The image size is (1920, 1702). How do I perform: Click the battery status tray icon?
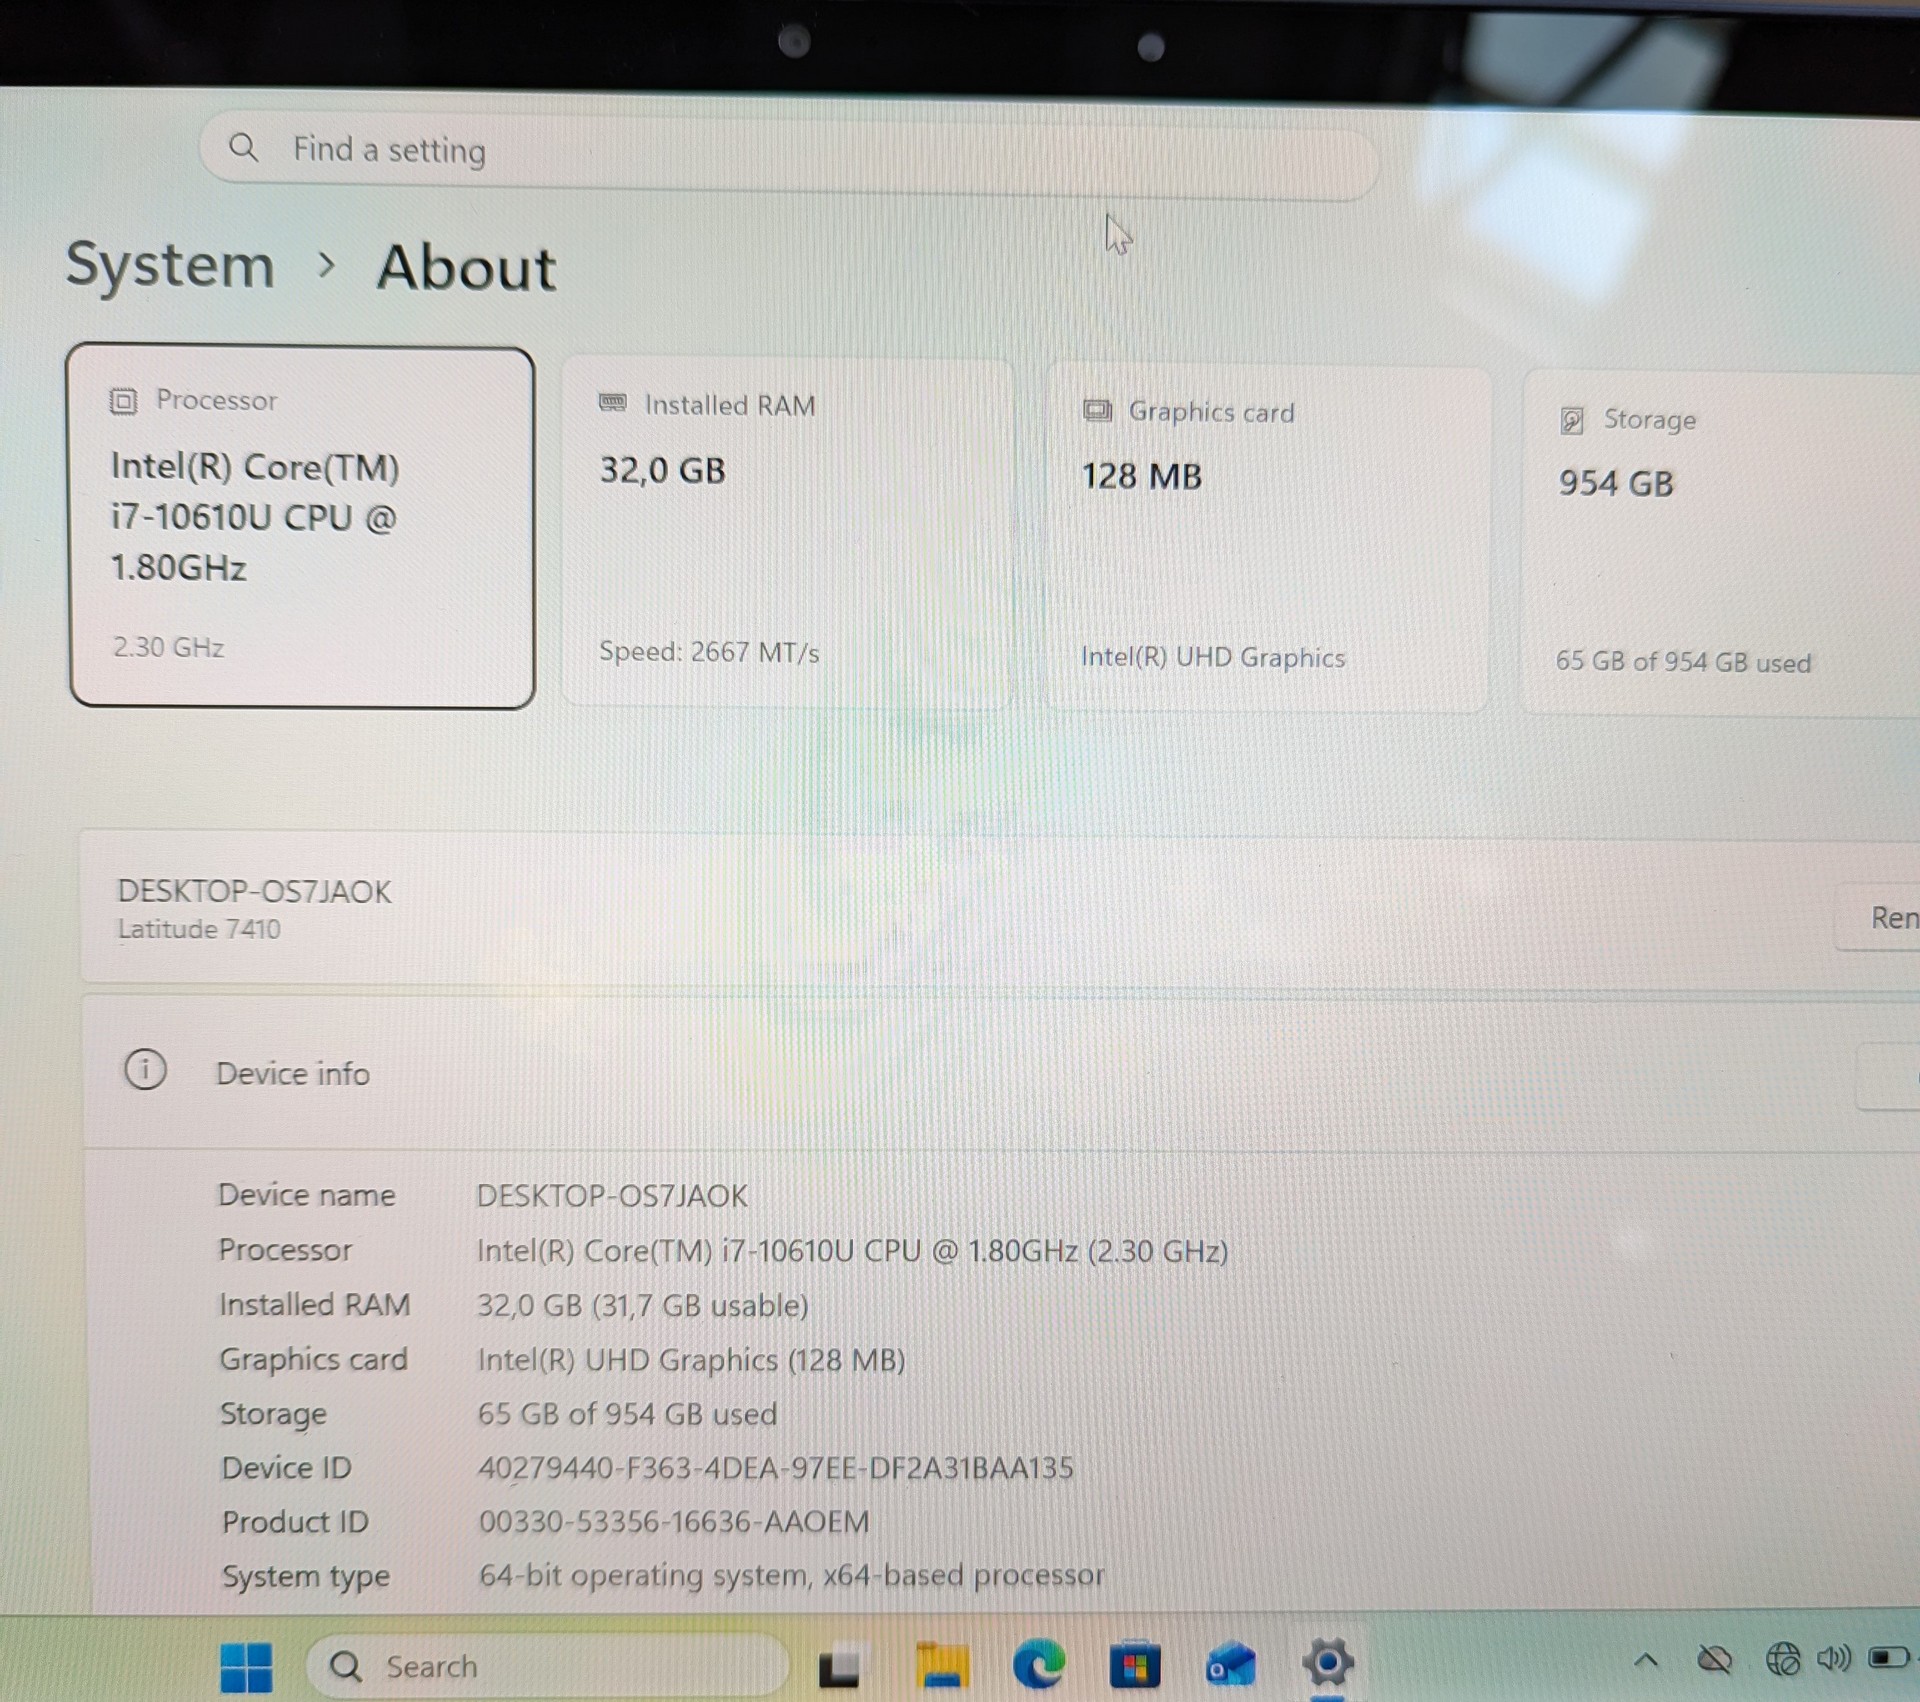(1888, 1659)
